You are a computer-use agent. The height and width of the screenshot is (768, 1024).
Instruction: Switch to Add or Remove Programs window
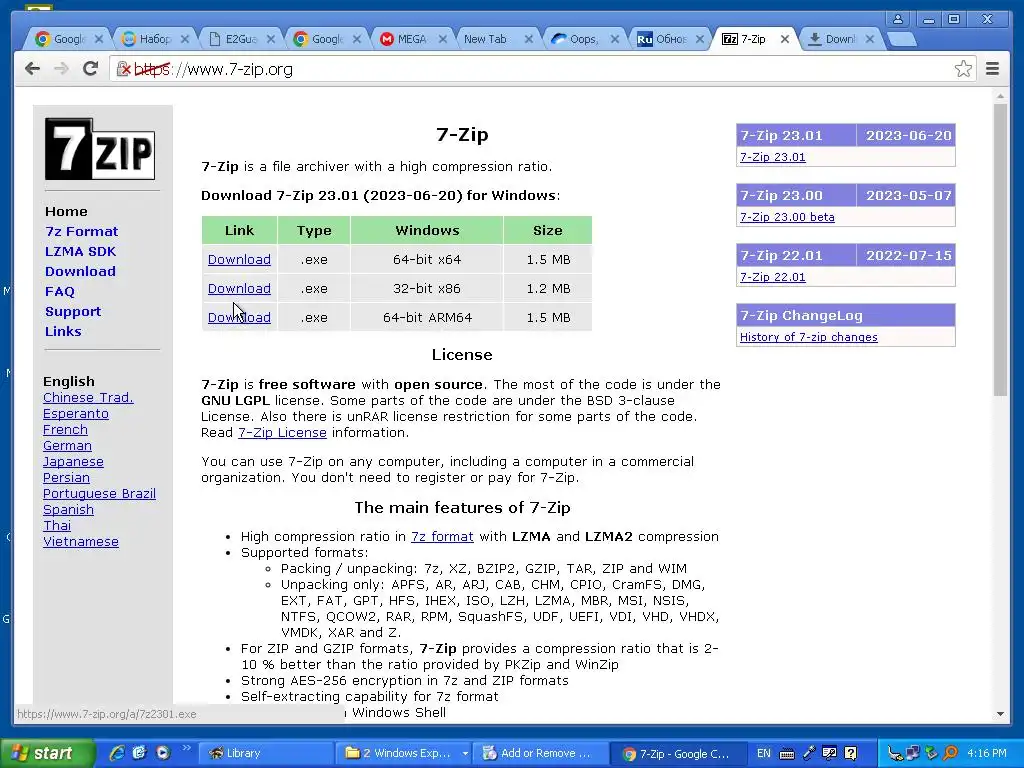[540, 753]
